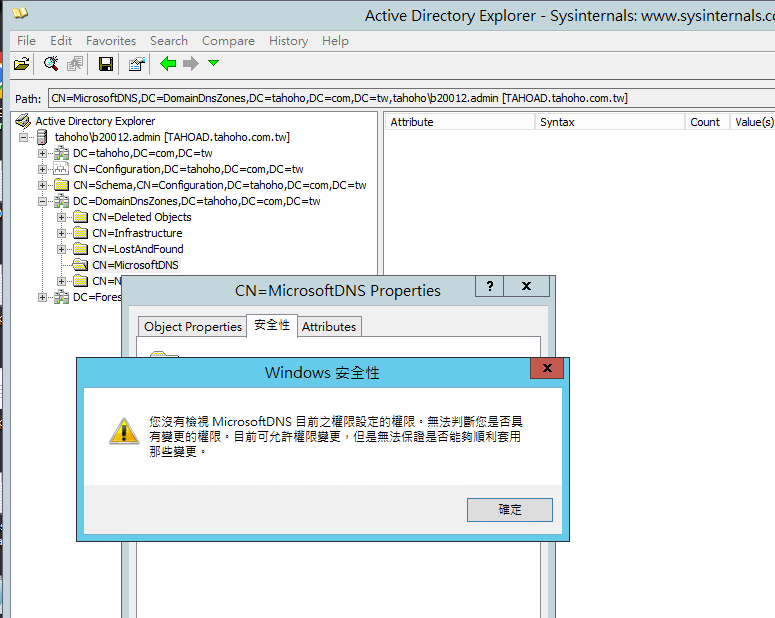Click the gray Forward arrow
Viewport: 775px width, 618px height.
coord(190,64)
